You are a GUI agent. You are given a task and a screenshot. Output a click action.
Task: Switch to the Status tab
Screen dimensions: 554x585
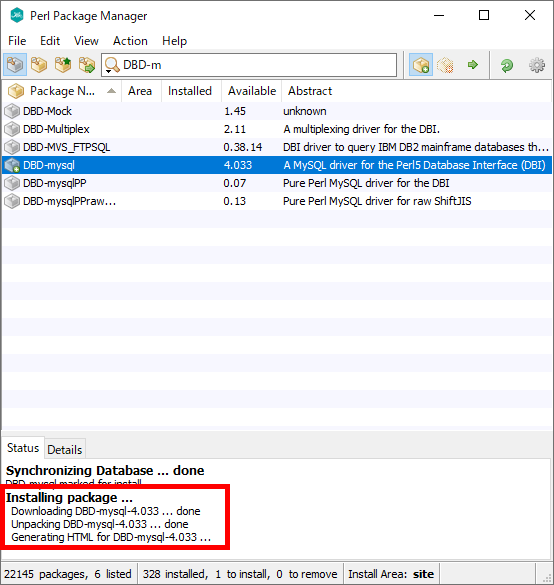tap(23, 448)
